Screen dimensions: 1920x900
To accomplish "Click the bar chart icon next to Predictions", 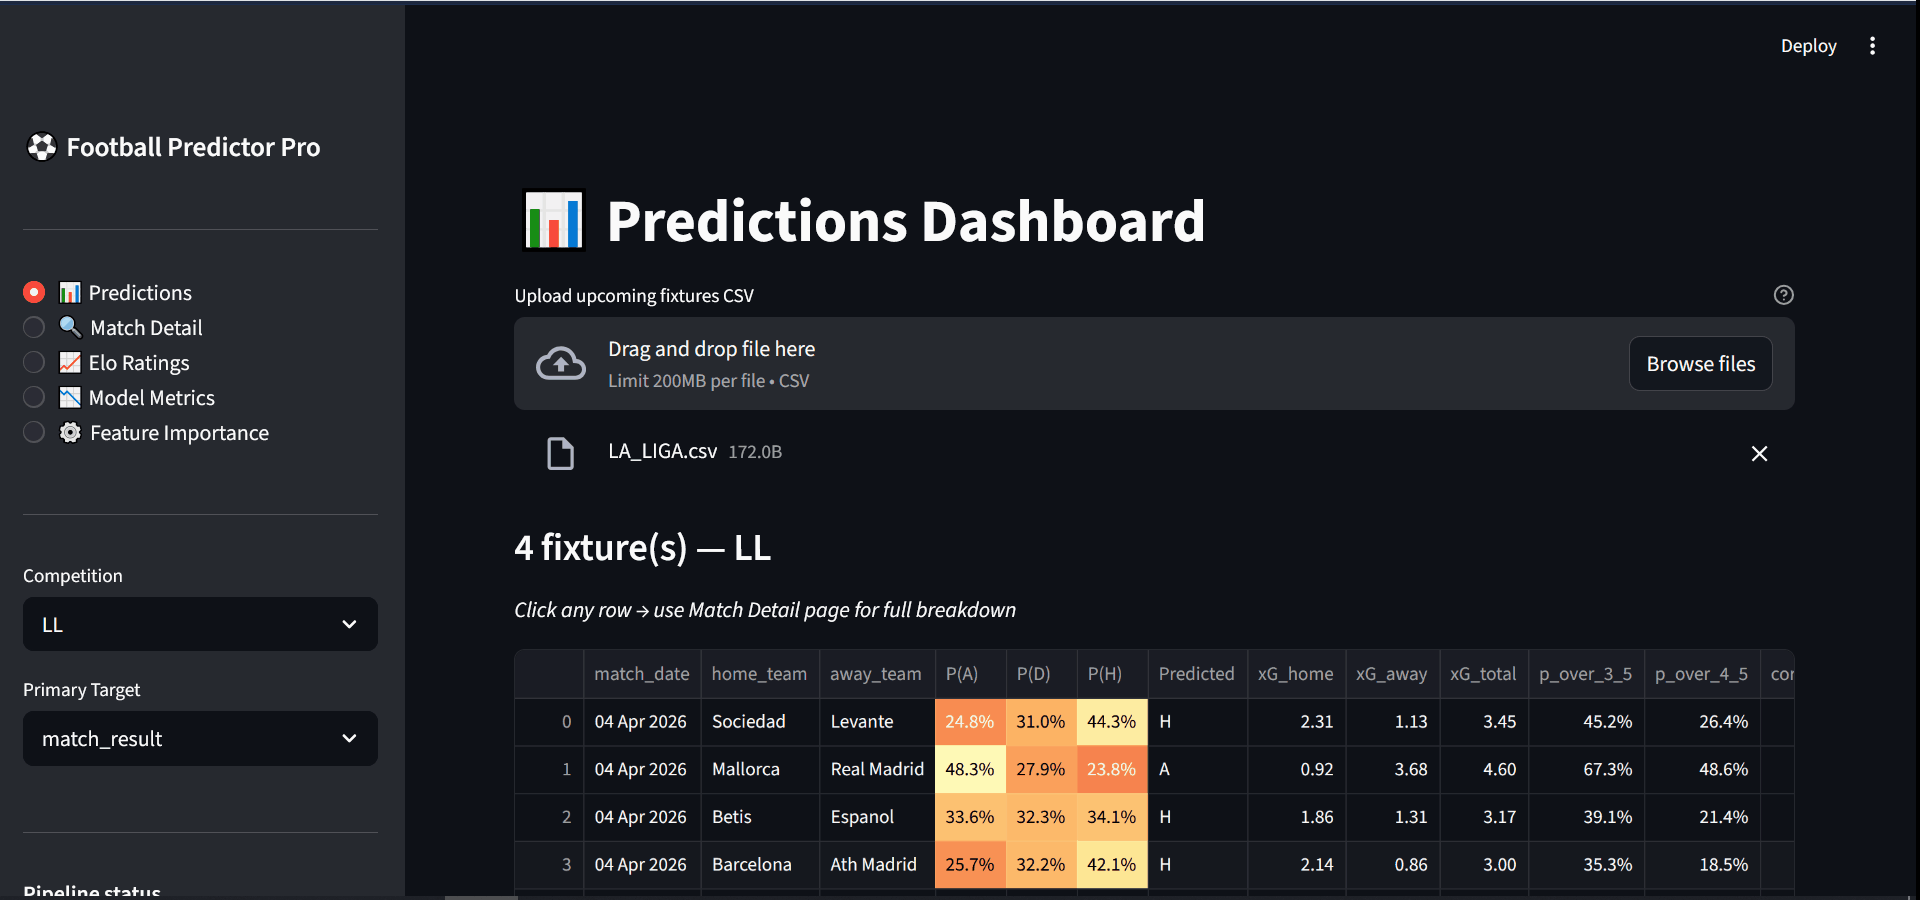I will (70, 292).
